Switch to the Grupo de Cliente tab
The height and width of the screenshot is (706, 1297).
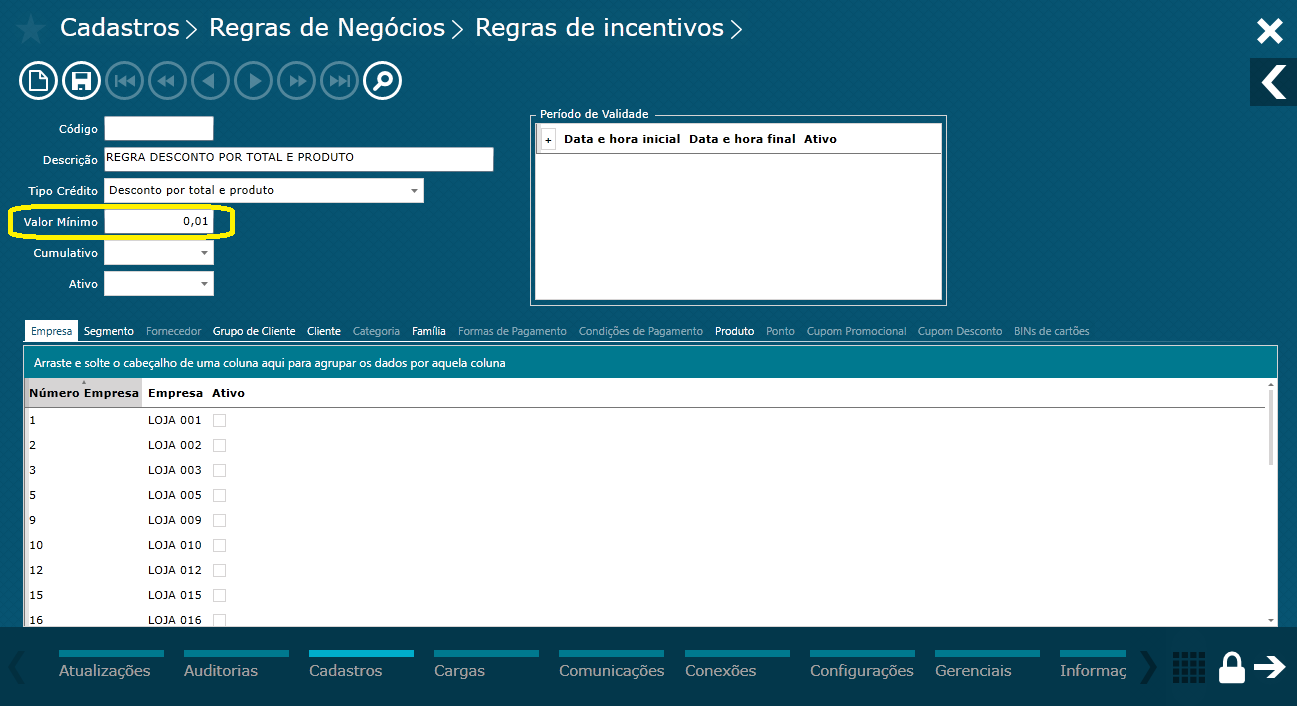click(x=254, y=331)
